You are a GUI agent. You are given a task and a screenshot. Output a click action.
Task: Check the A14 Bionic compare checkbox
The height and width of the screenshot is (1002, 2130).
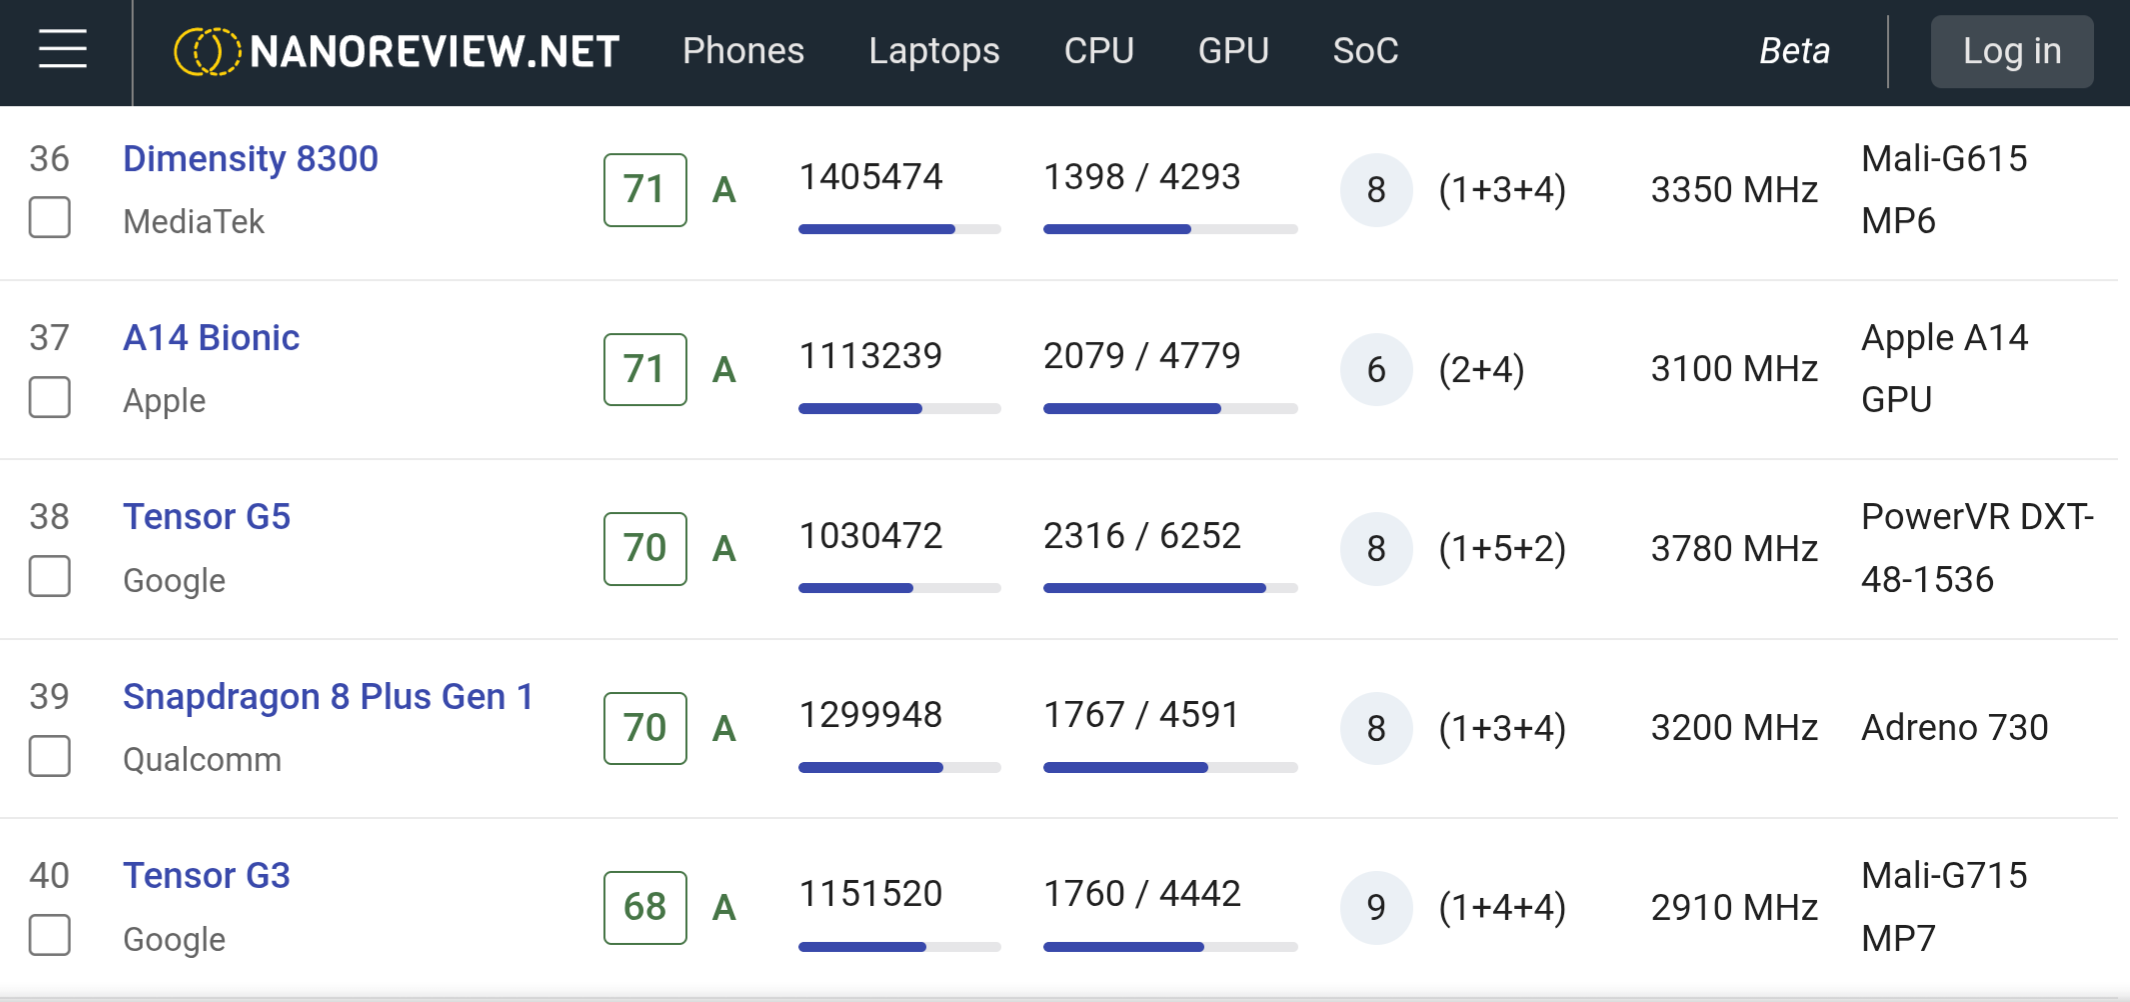coord(50,397)
